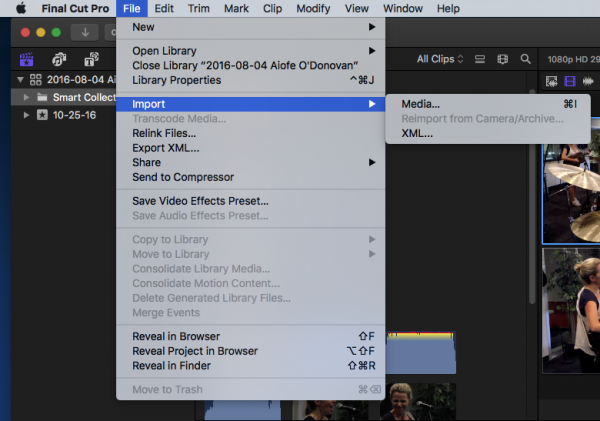Show the video and audio filmstrip view
Screen dimensions: 600x421
tap(551, 81)
